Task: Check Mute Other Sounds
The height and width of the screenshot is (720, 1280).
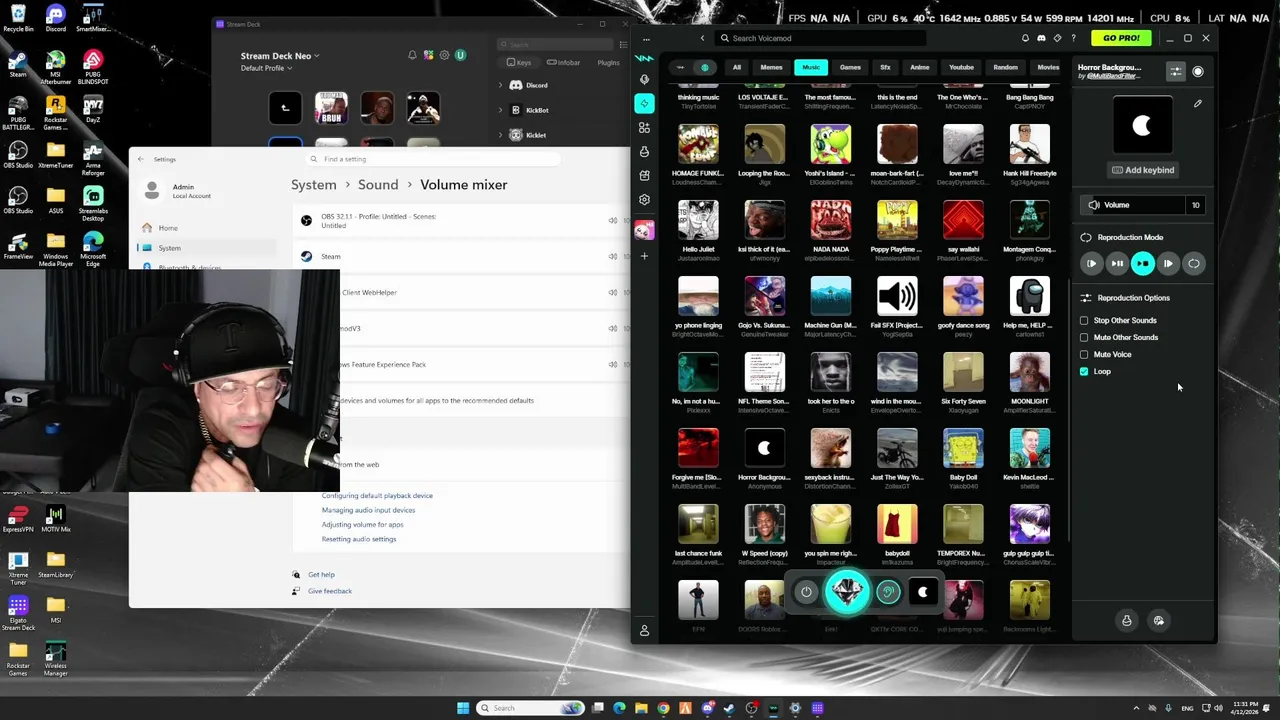Action: click(x=1084, y=338)
